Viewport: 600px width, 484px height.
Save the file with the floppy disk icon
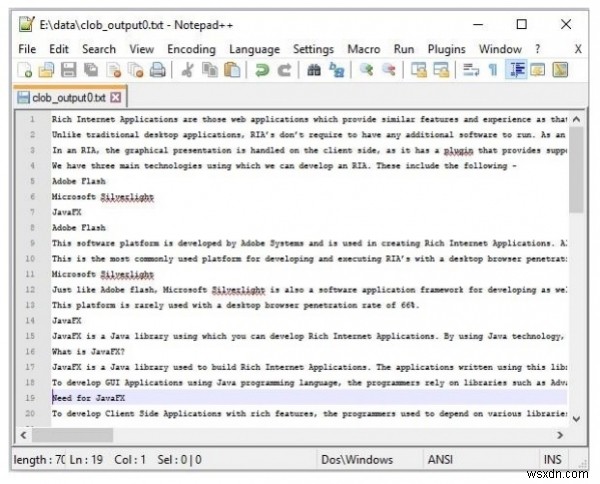tap(68, 70)
